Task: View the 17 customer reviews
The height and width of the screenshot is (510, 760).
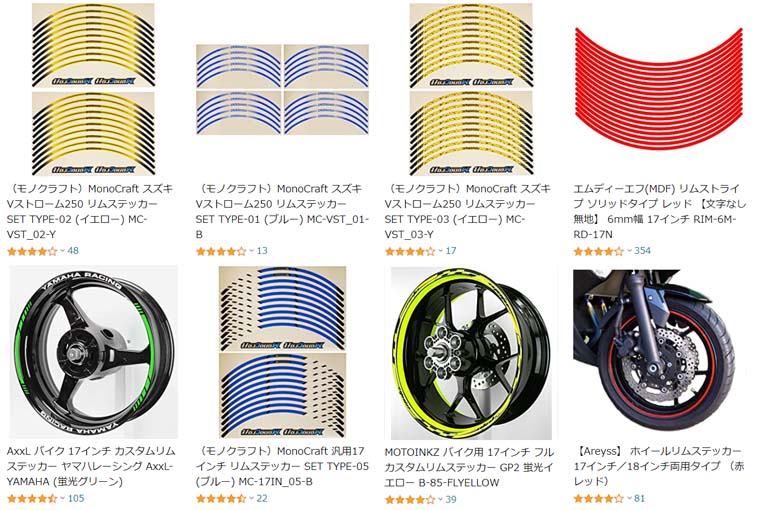Action: click(451, 251)
